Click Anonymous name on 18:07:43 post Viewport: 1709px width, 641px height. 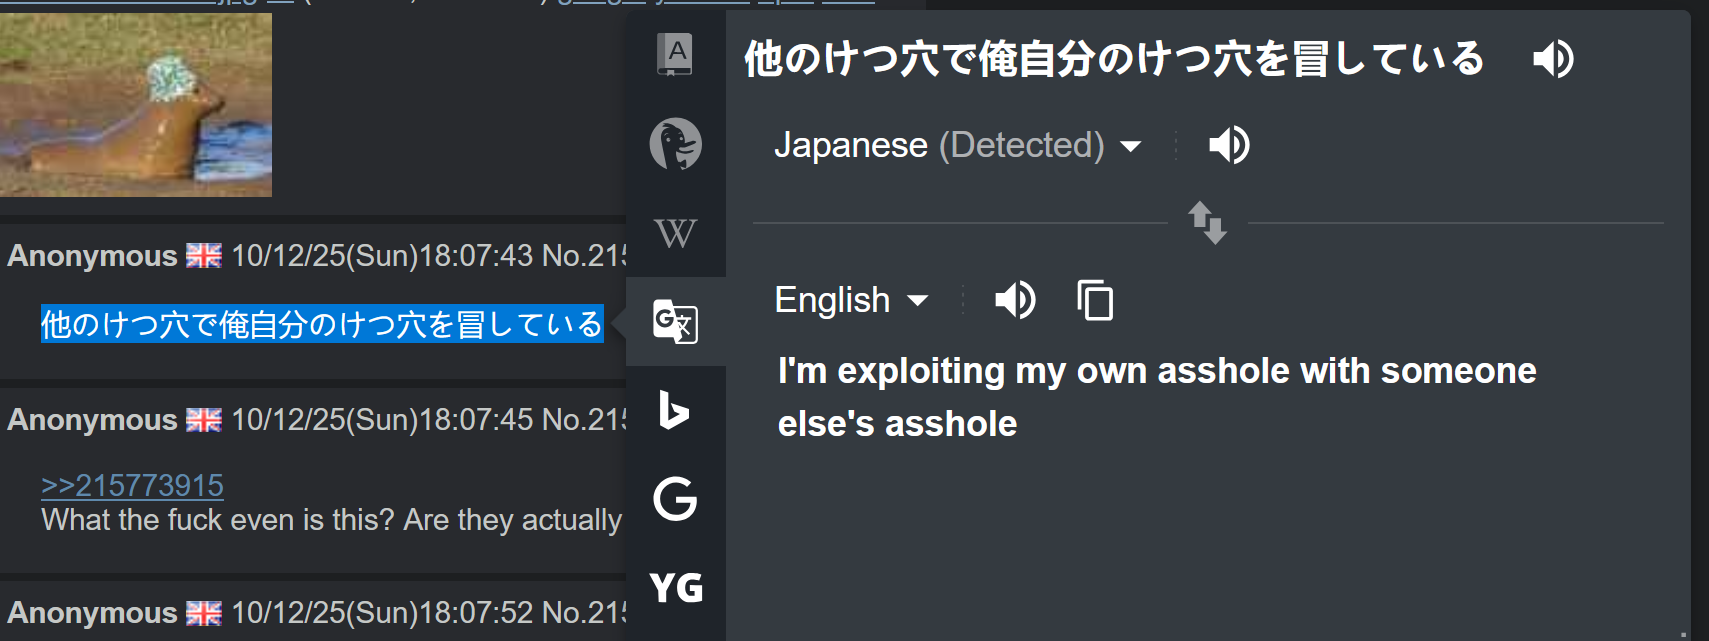point(92,256)
